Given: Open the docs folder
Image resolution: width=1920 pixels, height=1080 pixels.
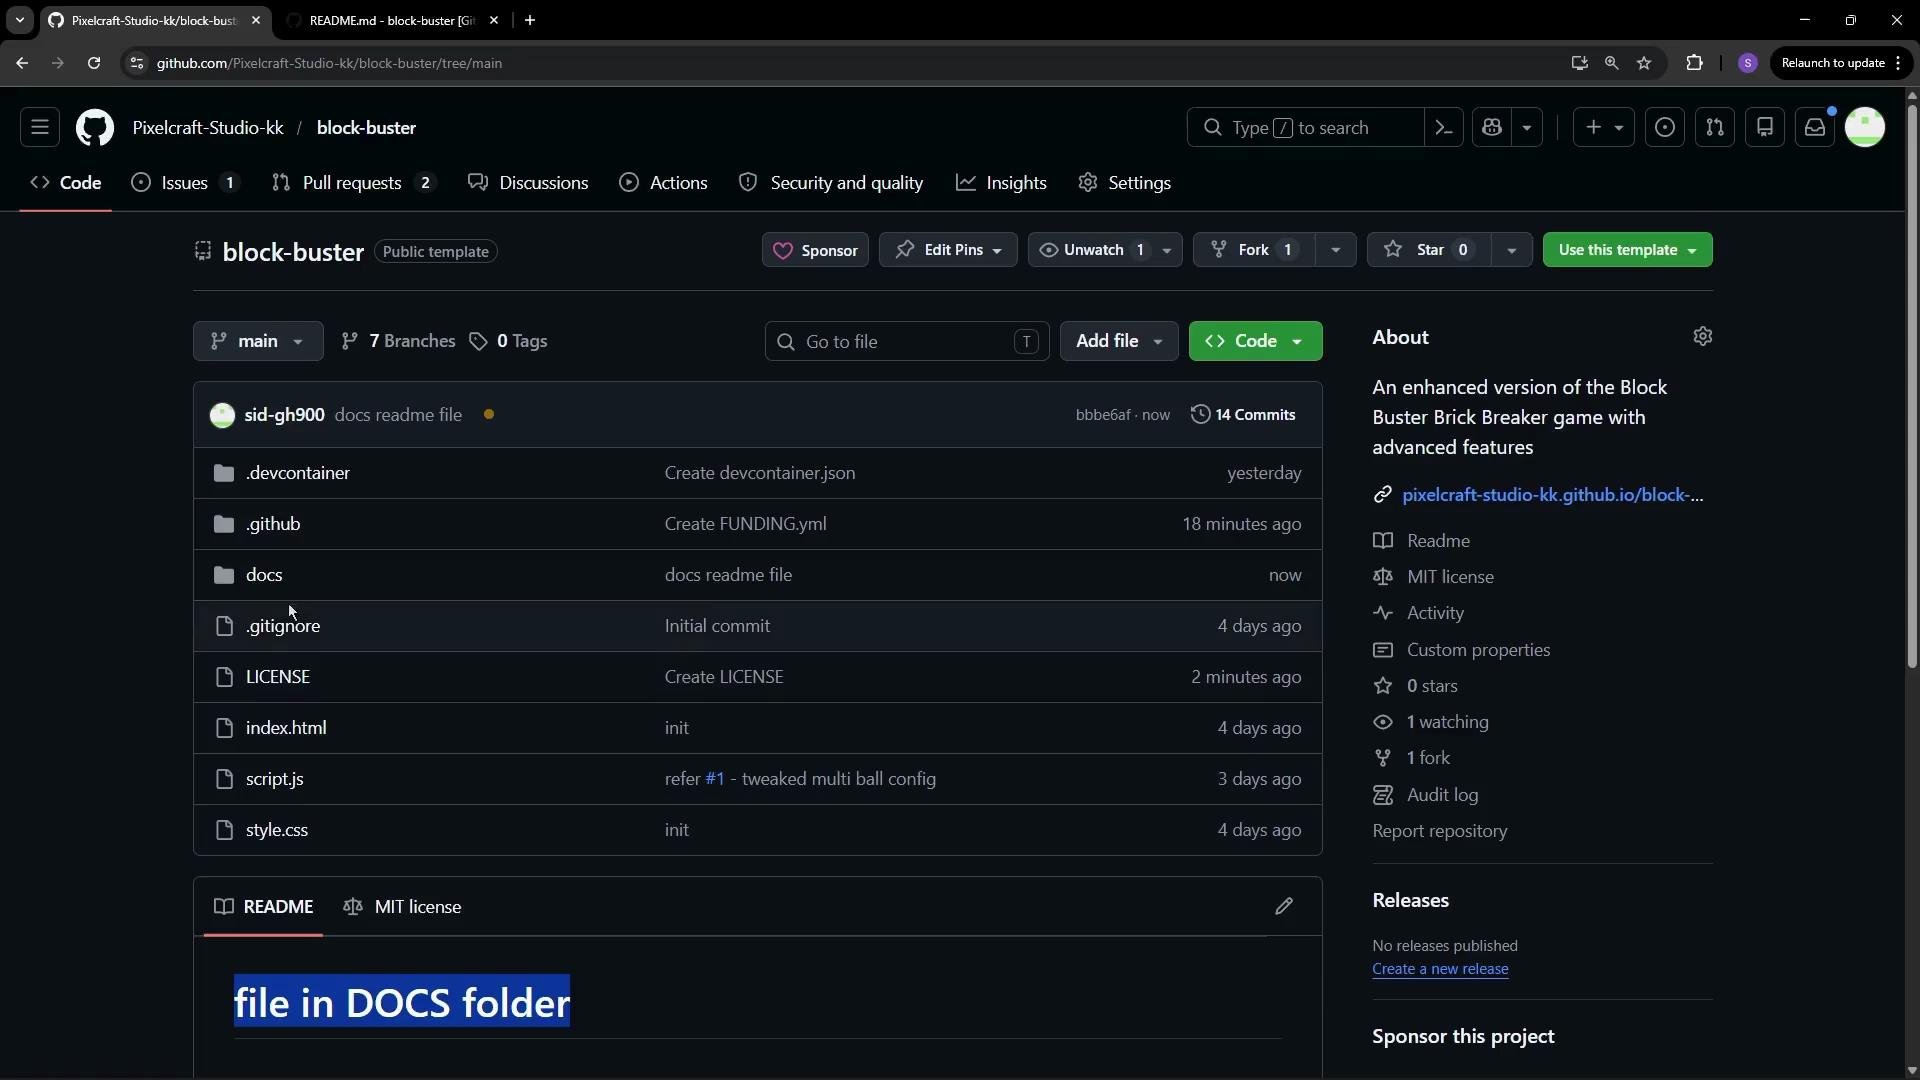Looking at the screenshot, I should point(264,575).
